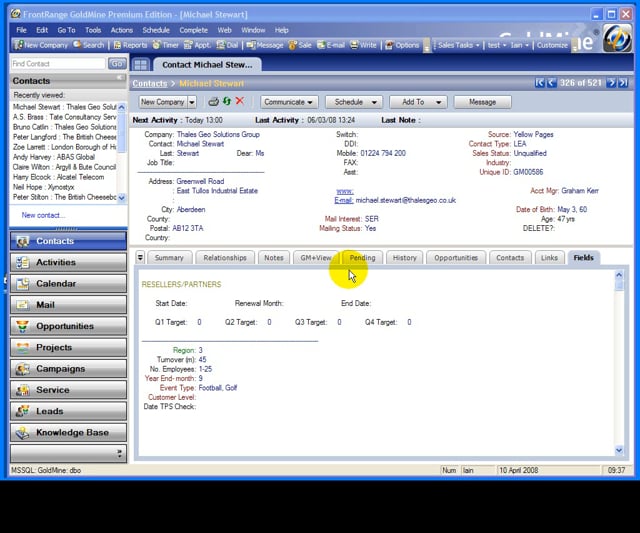Switch to the Relationships tab
Viewport: 640px width, 533px height.
[225, 258]
